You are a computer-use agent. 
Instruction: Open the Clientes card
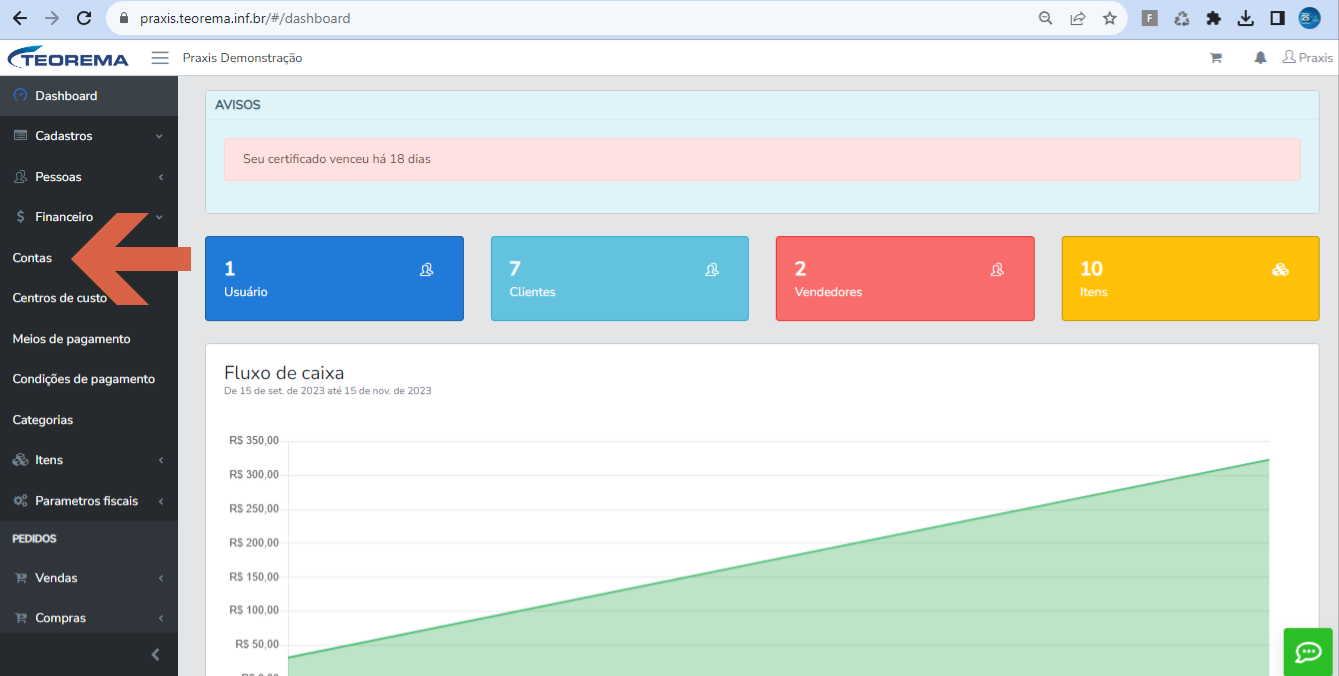pyautogui.click(x=620, y=278)
